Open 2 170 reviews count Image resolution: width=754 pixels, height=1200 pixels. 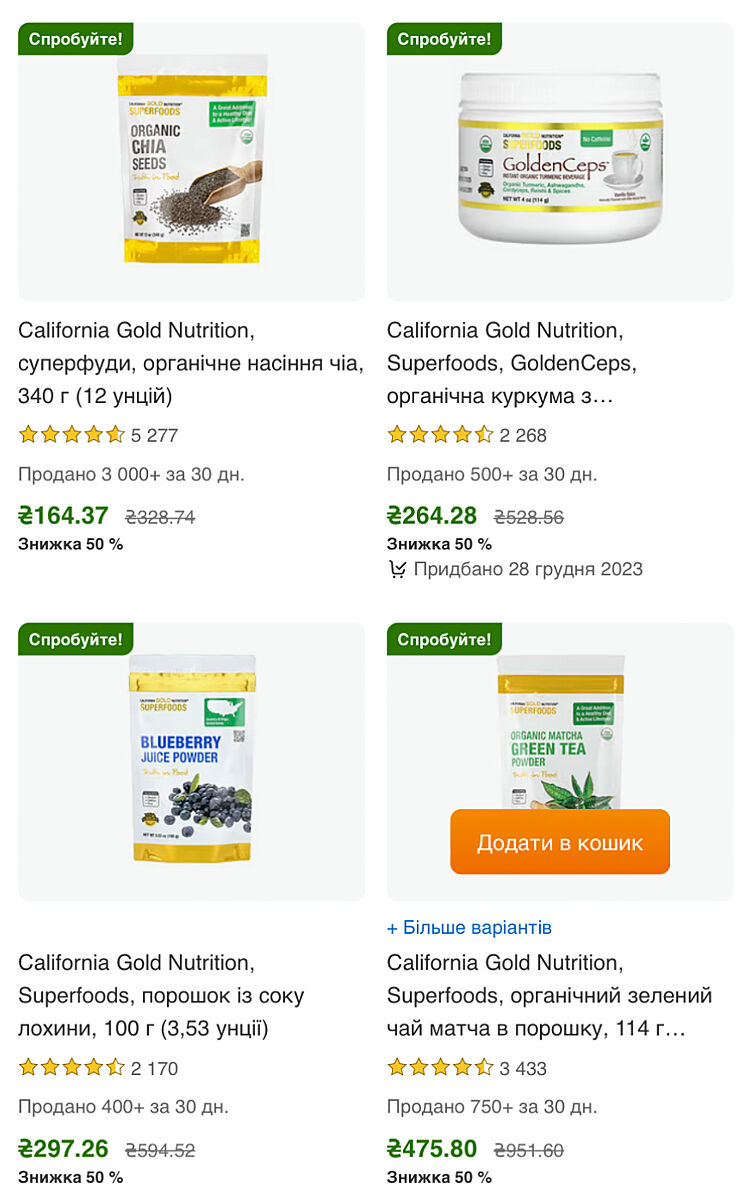tap(155, 1069)
